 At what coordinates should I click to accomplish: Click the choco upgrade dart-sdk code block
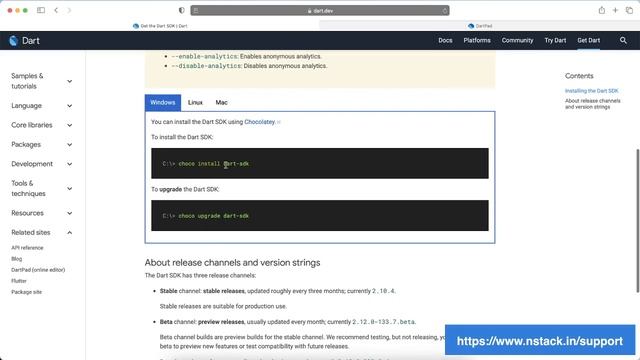[x=320, y=216]
